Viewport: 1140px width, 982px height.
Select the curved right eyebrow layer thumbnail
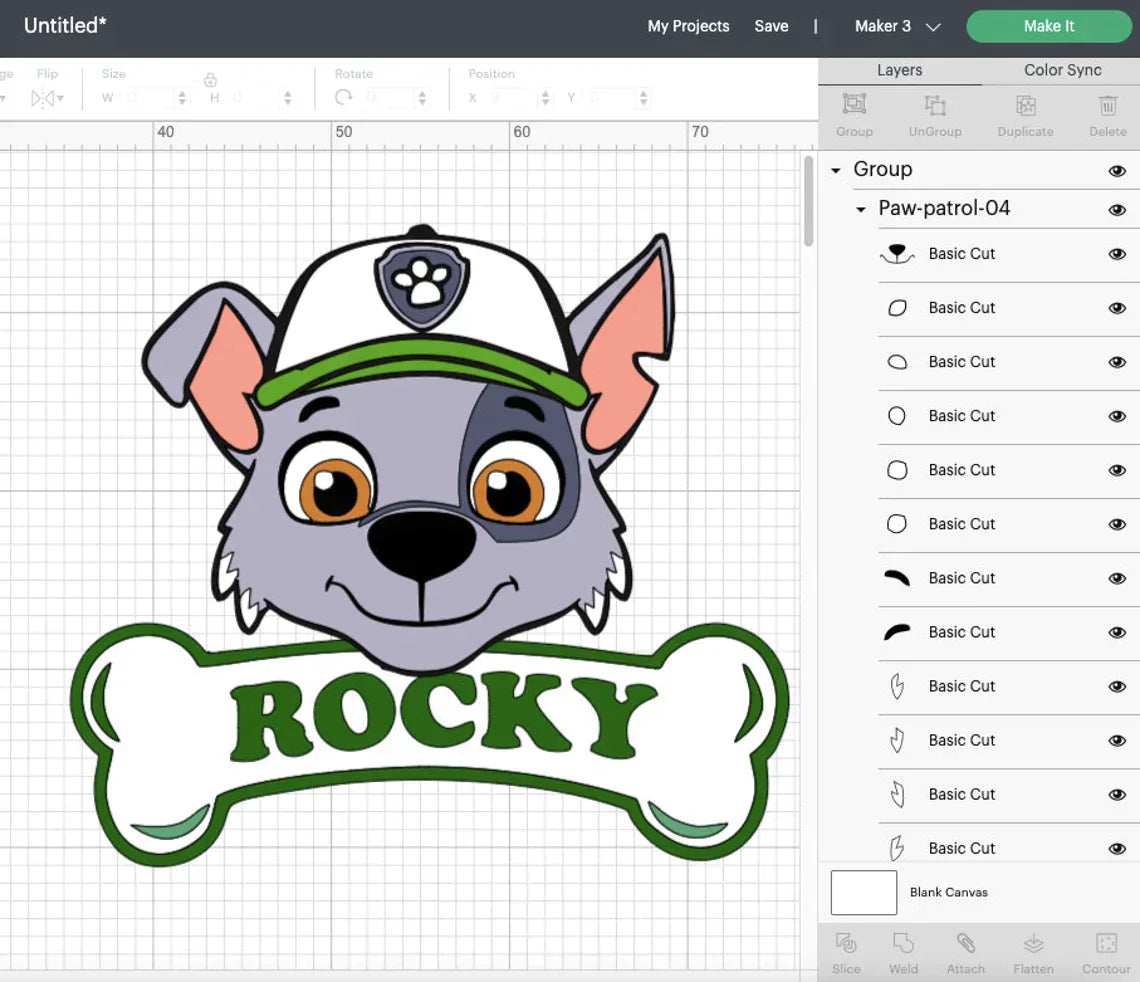[x=896, y=578]
